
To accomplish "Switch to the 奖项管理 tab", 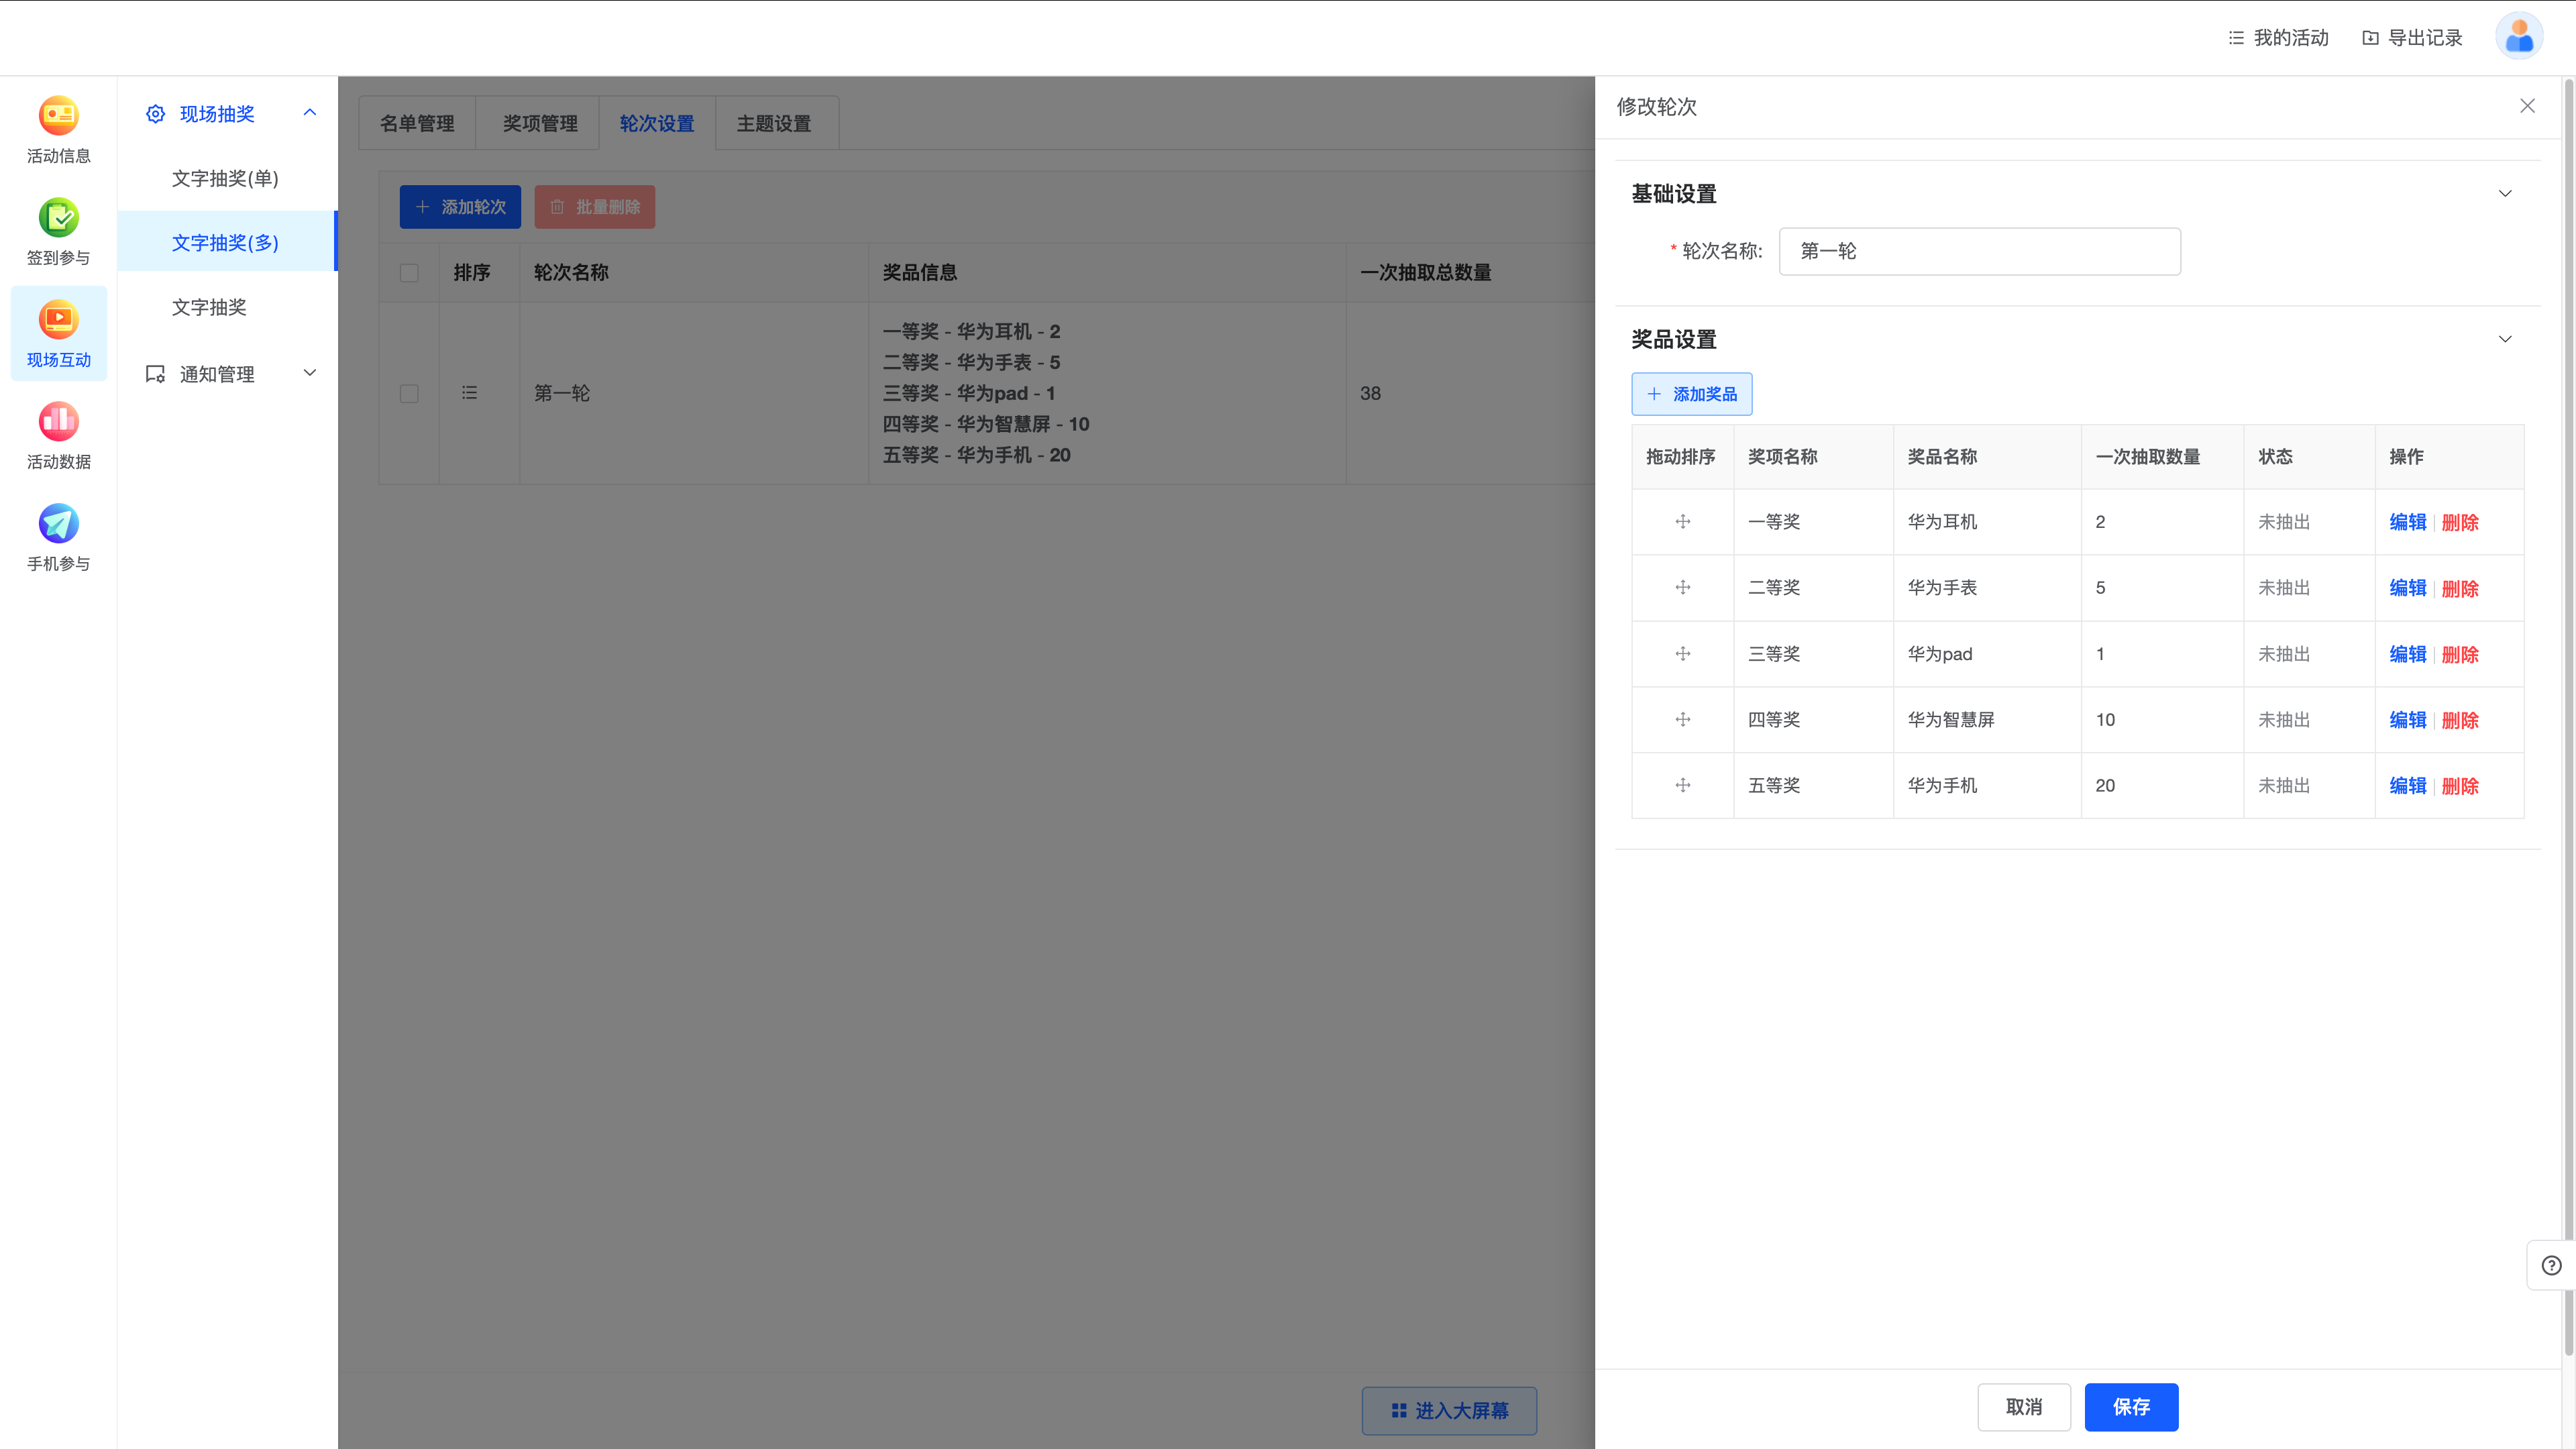I will pyautogui.click(x=540, y=123).
